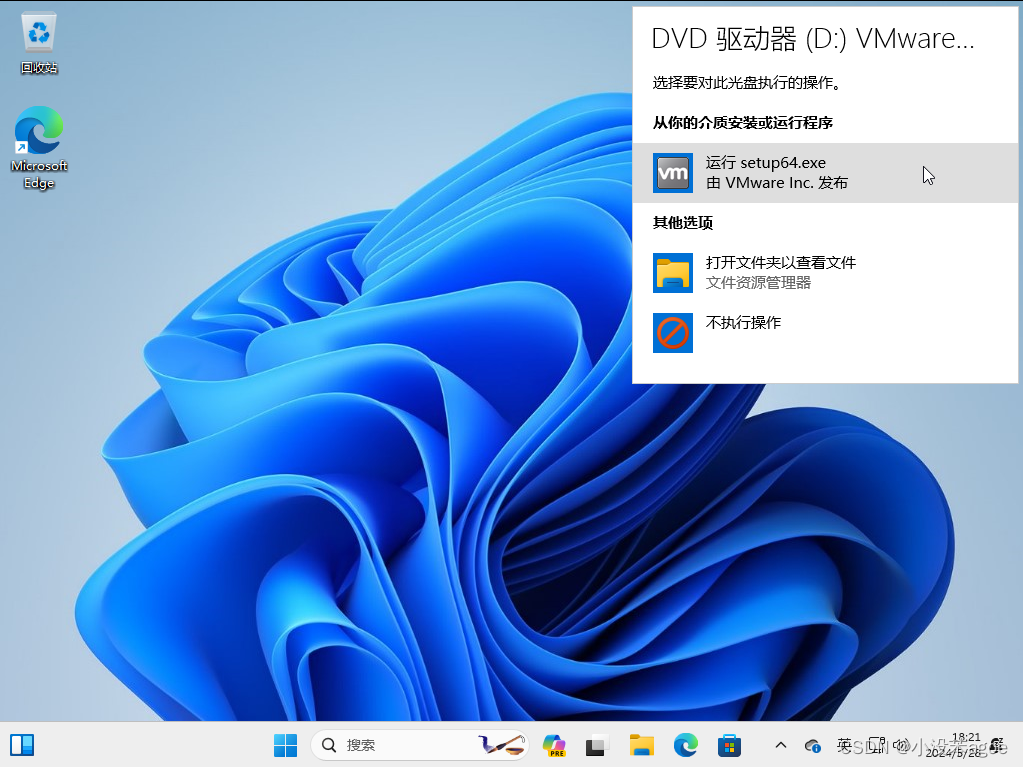The image size is (1023, 767).
Task: Select 运行 setup64.exe to install VMware
Action: click(x=780, y=172)
